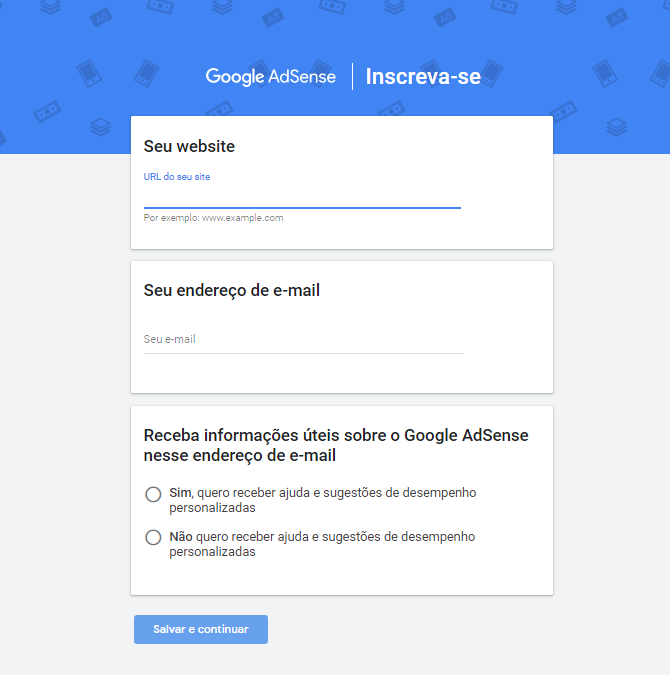Viewport: 670px width, 675px height.
Task: Select the "Não" radio button
Action: [153, 537]
